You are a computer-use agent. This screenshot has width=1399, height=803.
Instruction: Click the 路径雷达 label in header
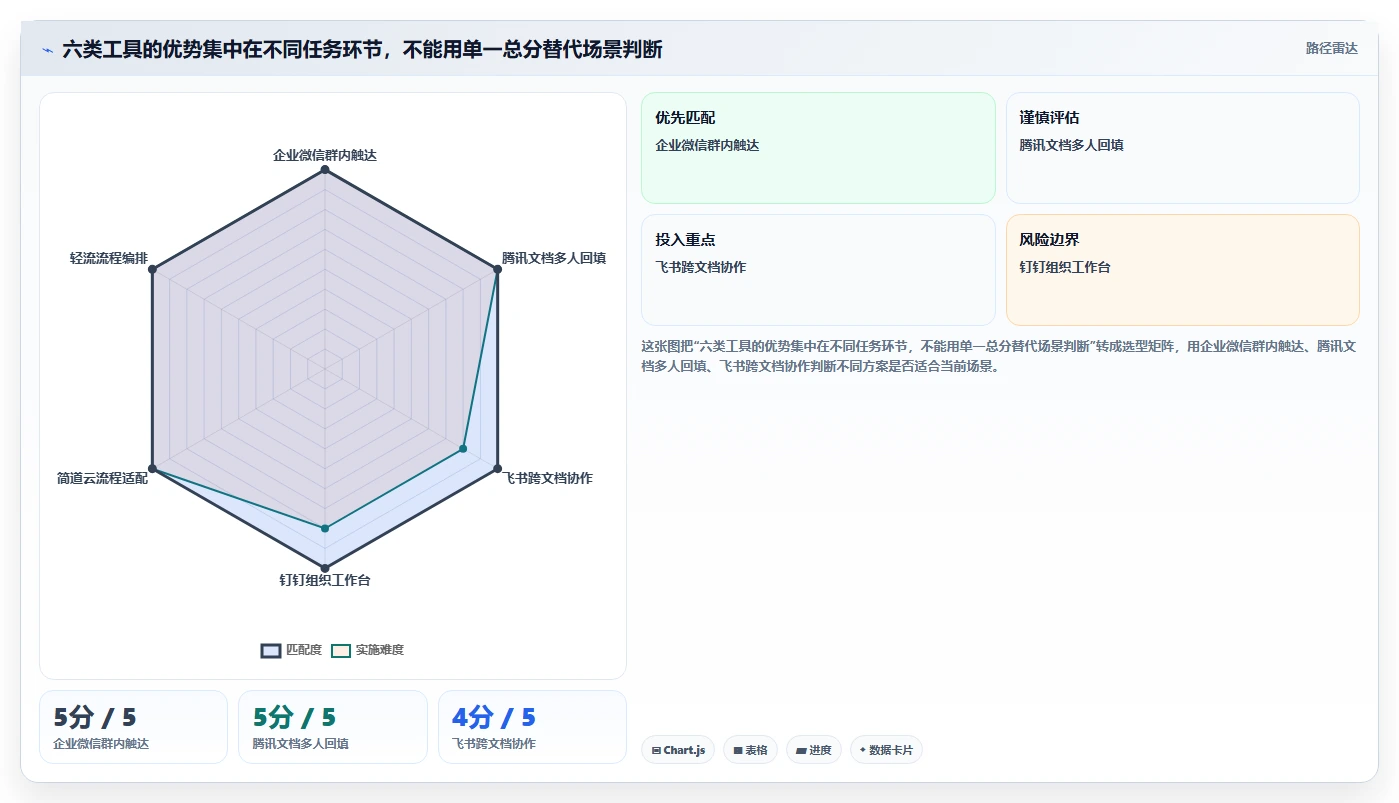point(1331,48)
